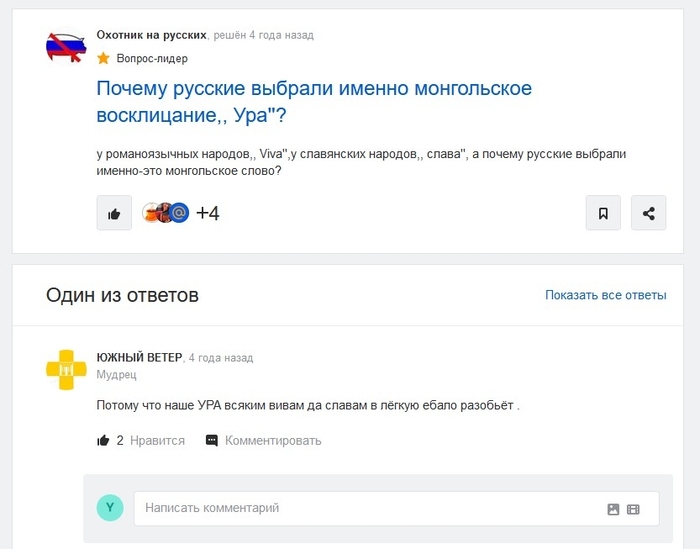Click the Нравится label on the answer
Image resolution: width=700 pixels, height=549 pixels.
click(157, 440)
